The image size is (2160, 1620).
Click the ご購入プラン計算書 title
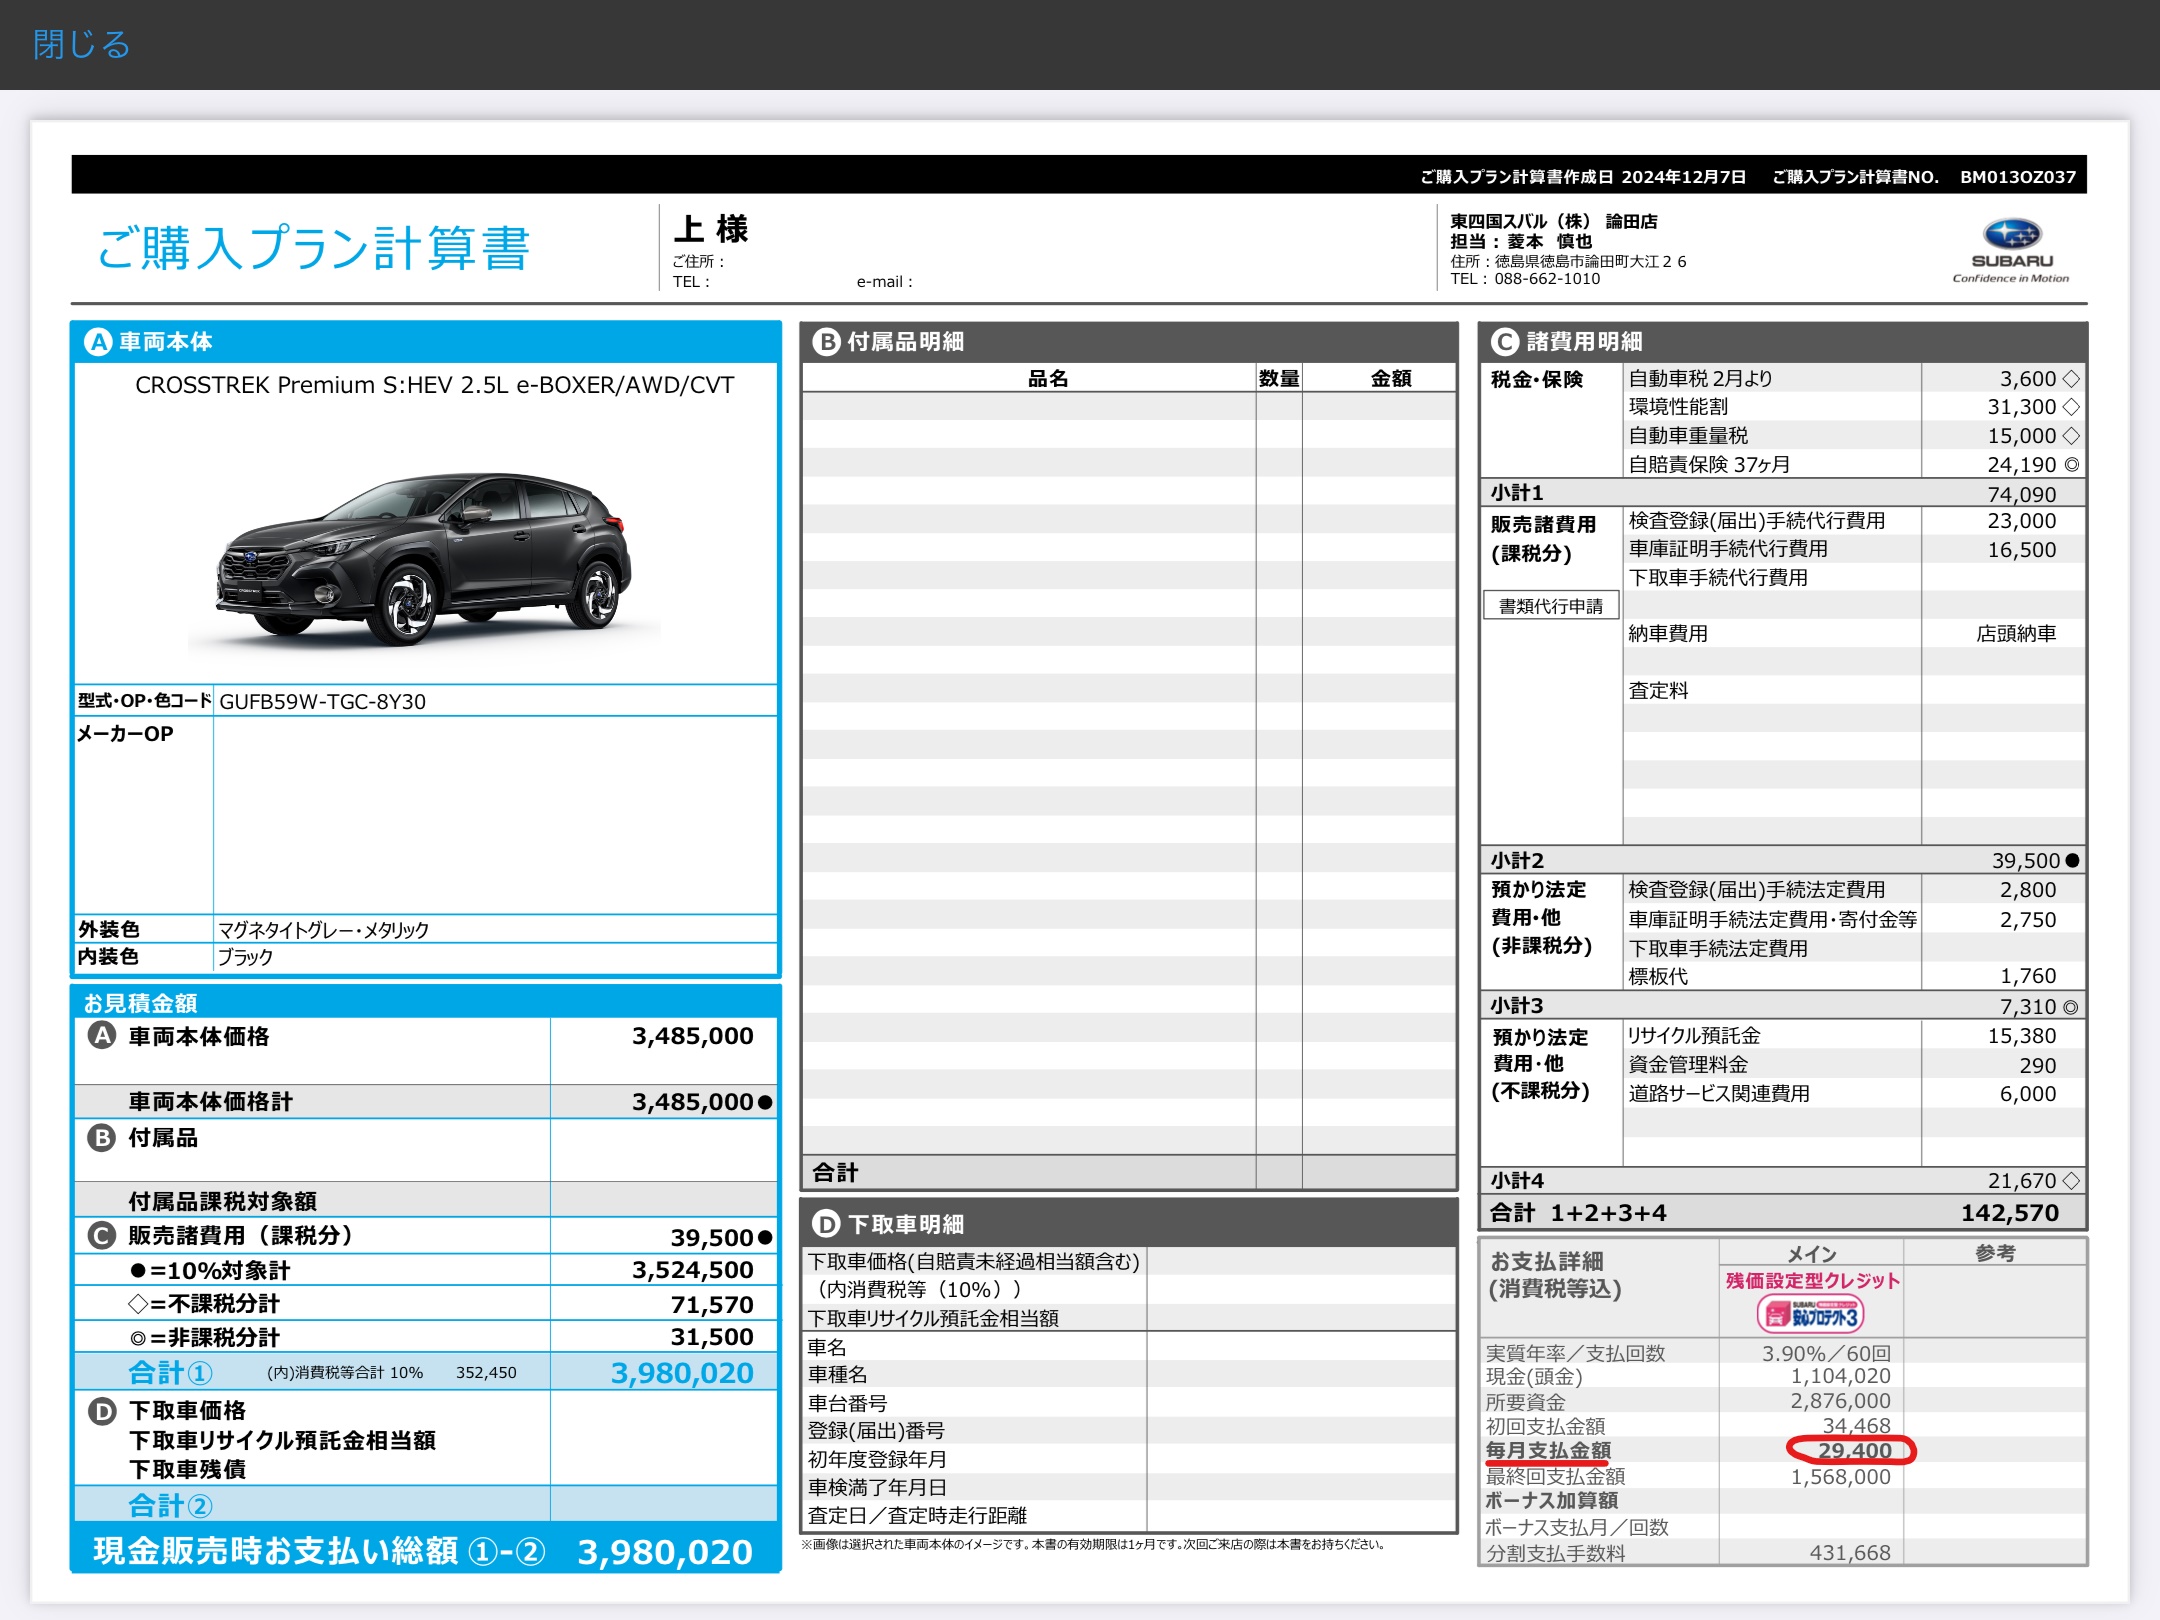click(313, 248)
